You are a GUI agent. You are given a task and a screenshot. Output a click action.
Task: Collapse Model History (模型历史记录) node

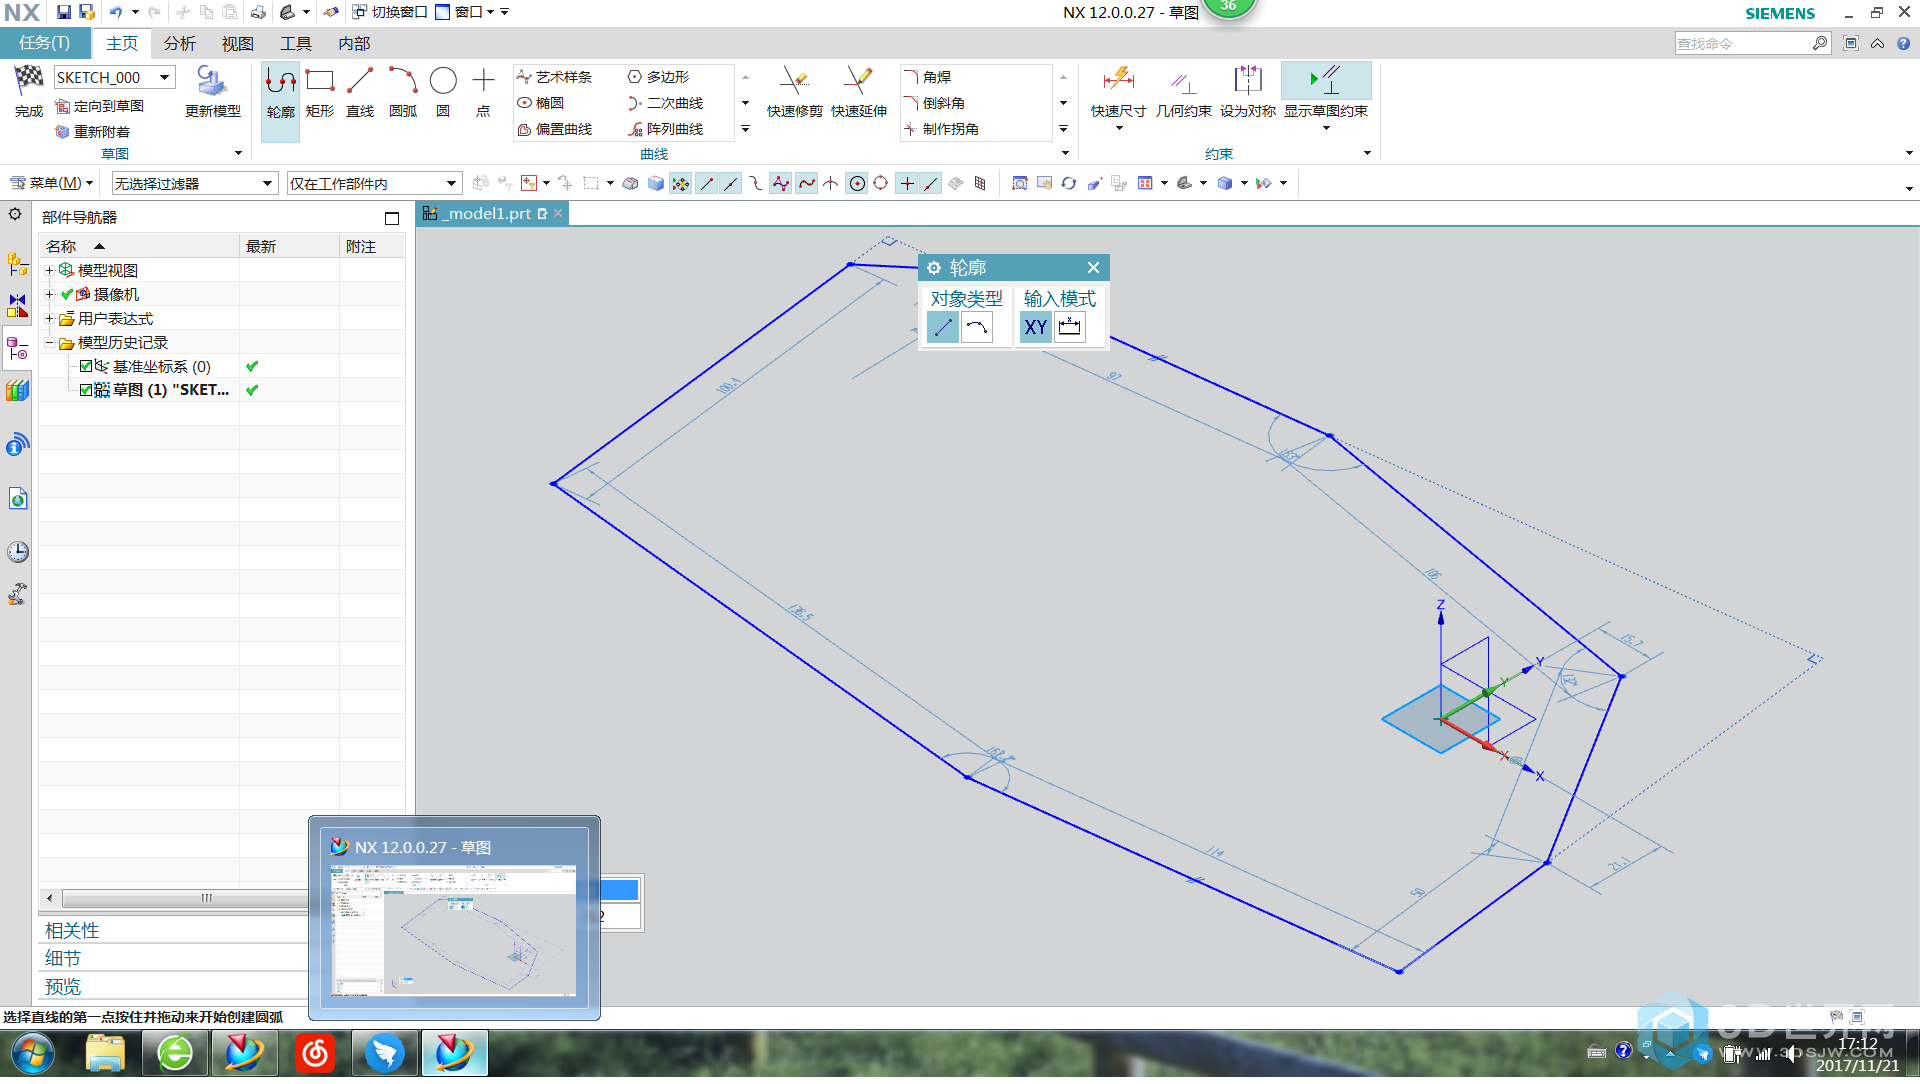pos(49,342)
